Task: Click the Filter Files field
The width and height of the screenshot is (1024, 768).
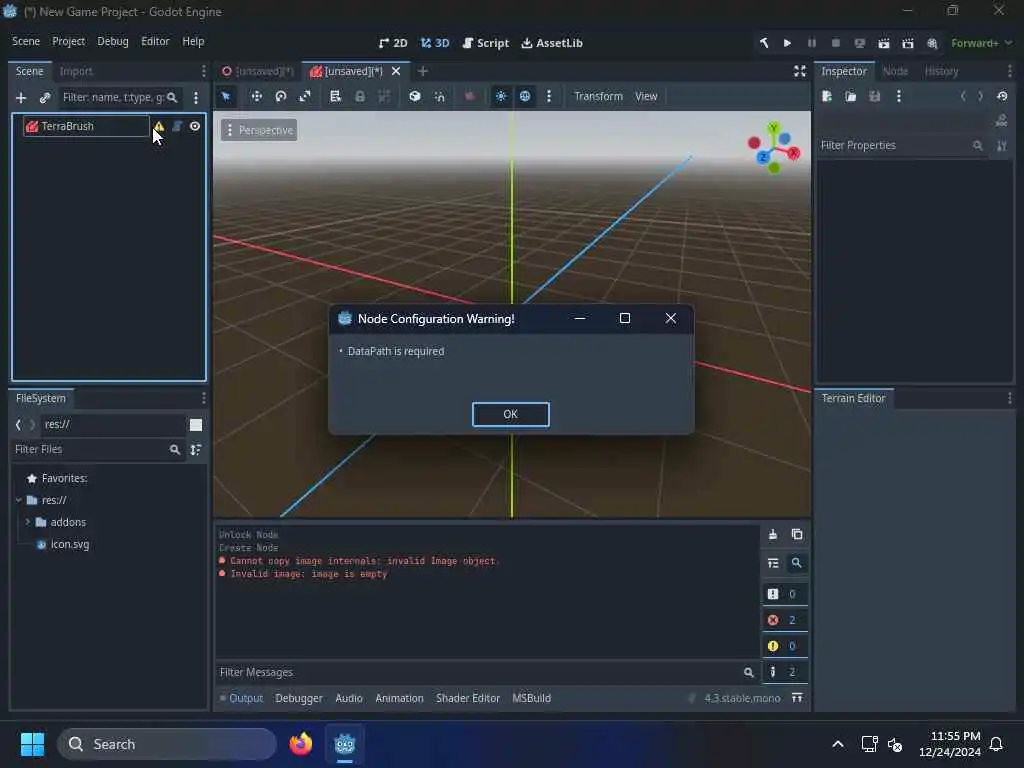Action: tap(98, 449)
